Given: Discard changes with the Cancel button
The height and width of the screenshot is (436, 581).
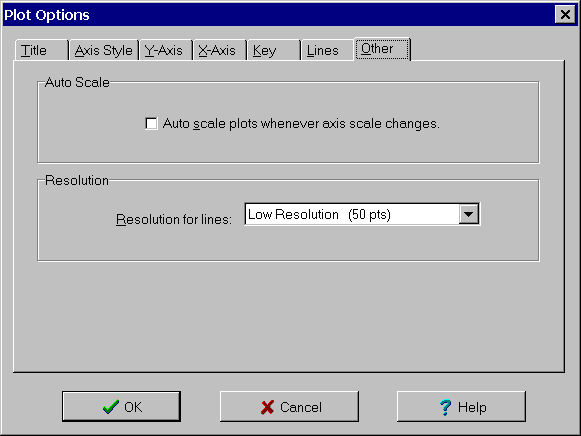Looking at the screenshot, I should click(289, 406).
